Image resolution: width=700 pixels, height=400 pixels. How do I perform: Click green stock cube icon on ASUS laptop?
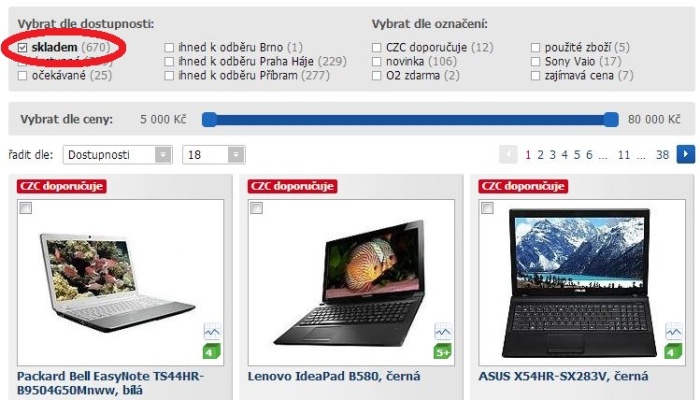[x=673, y=351]
